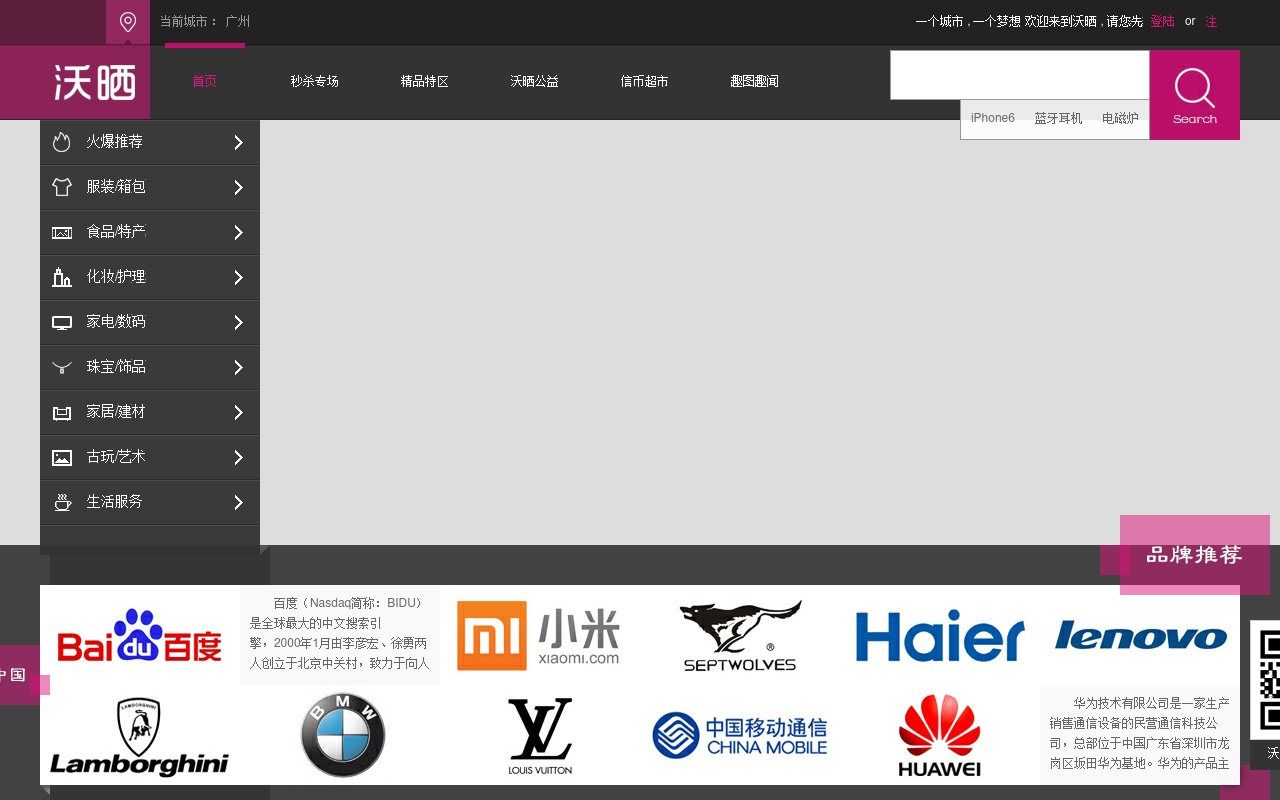Click the 生活服务 category label
1280x800 pixels.
pyautogui.click(x=114, y=502)
